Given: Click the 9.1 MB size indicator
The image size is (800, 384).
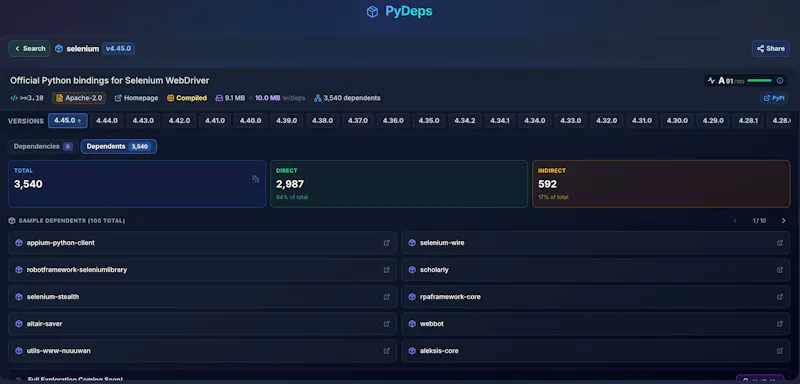Looking at the screenshot, I should pyautogui.click(x=230, y=98).
